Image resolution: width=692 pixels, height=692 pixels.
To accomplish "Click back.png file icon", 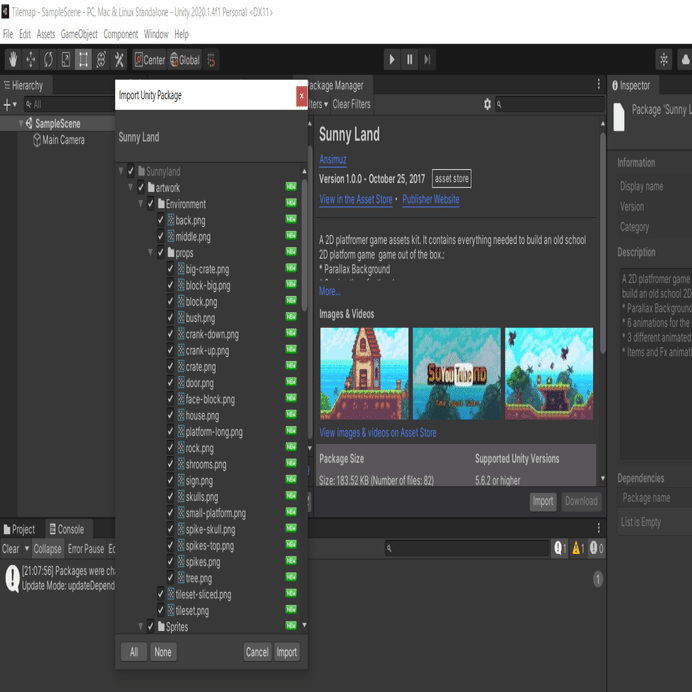I will pyautogui.click(x=171, y=220).
